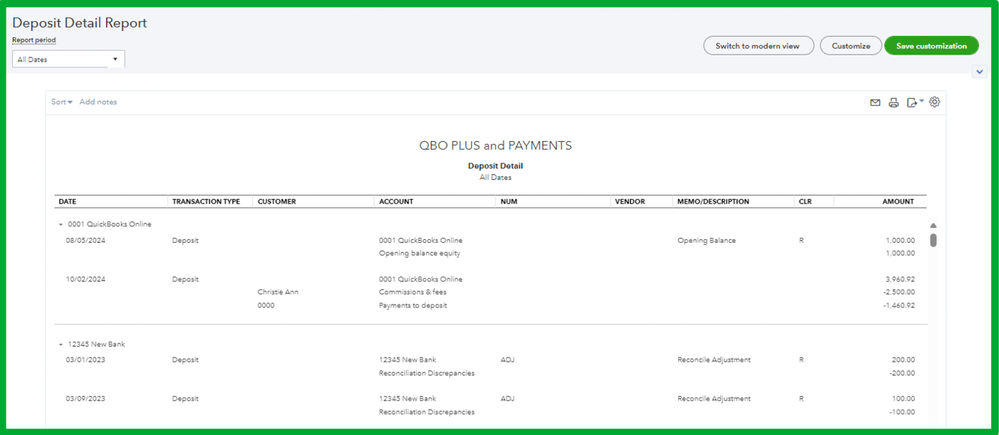Click Save customization button
This screenshot has height=435, width=999.
(931, 46)
